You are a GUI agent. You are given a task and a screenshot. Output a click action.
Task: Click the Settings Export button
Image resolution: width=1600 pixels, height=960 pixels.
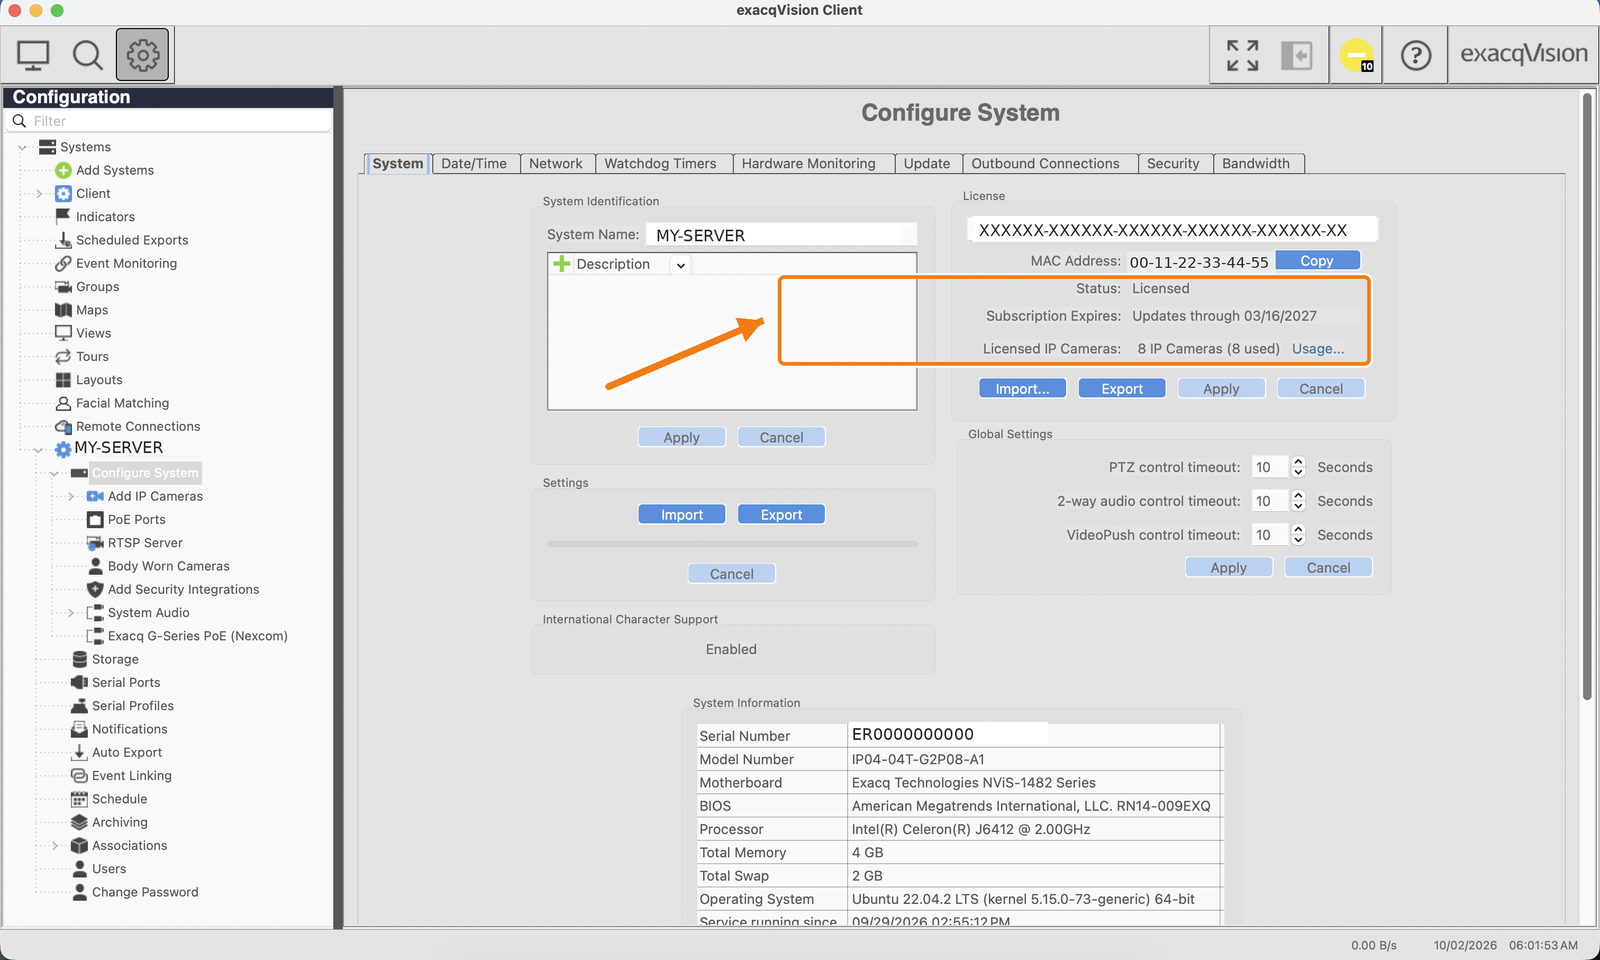[x=781, y=515]
